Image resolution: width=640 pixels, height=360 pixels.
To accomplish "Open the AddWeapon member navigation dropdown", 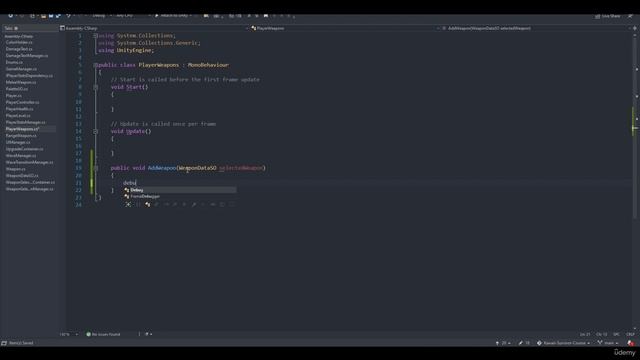I will 536,28.
